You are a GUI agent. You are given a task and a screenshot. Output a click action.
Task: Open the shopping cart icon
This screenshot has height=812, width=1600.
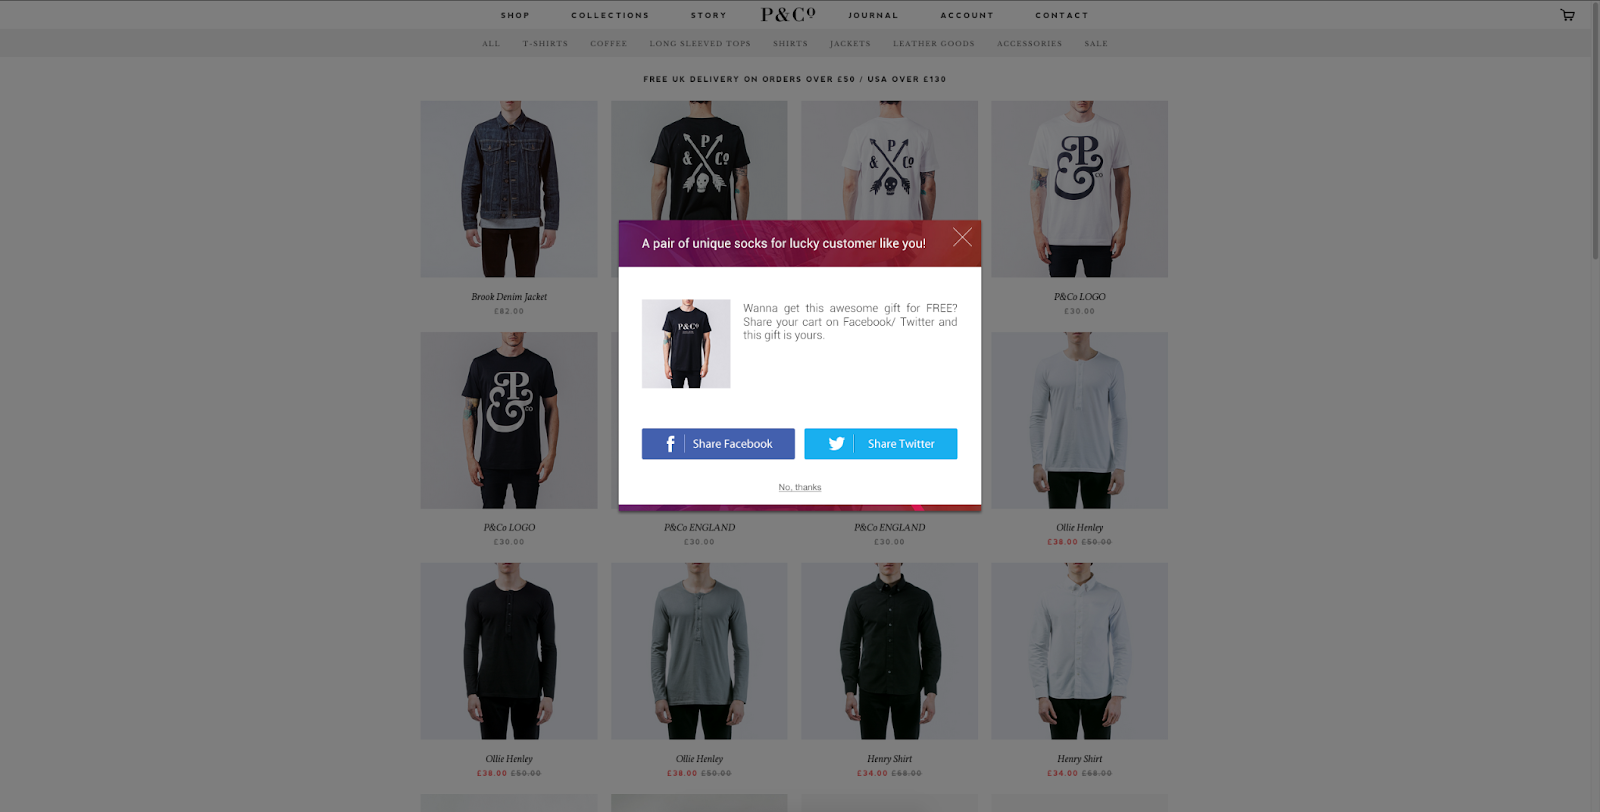pos(1567,15)
